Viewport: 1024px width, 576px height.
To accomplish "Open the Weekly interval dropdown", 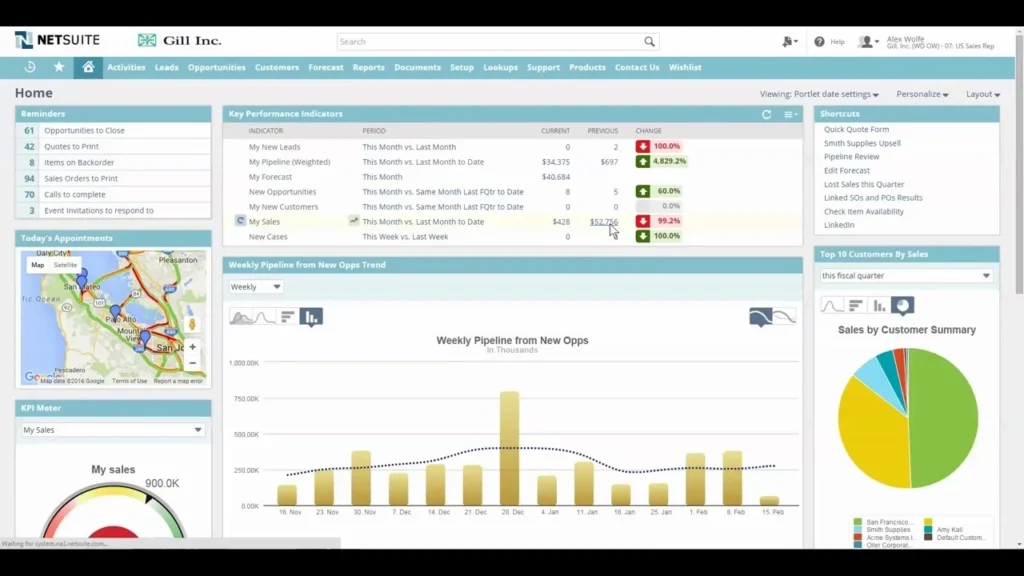I will click(256, 287).
